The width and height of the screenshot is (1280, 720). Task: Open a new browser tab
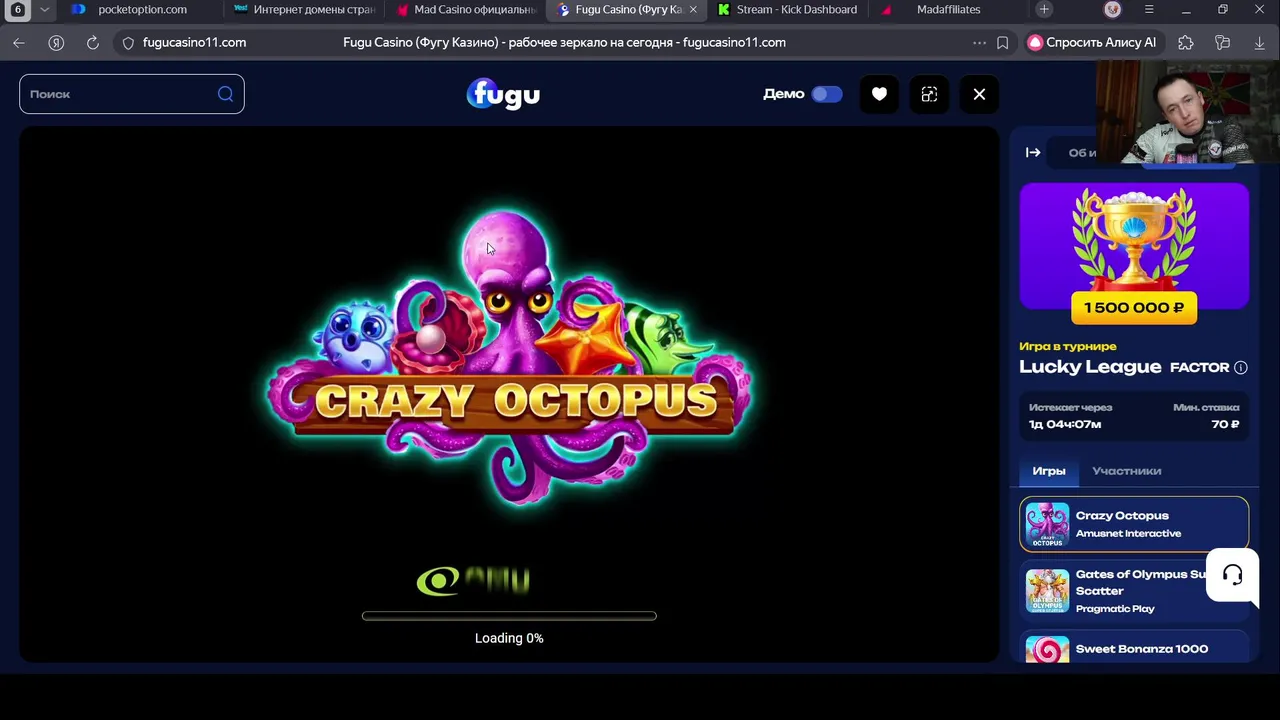[x=1044, y=10]
